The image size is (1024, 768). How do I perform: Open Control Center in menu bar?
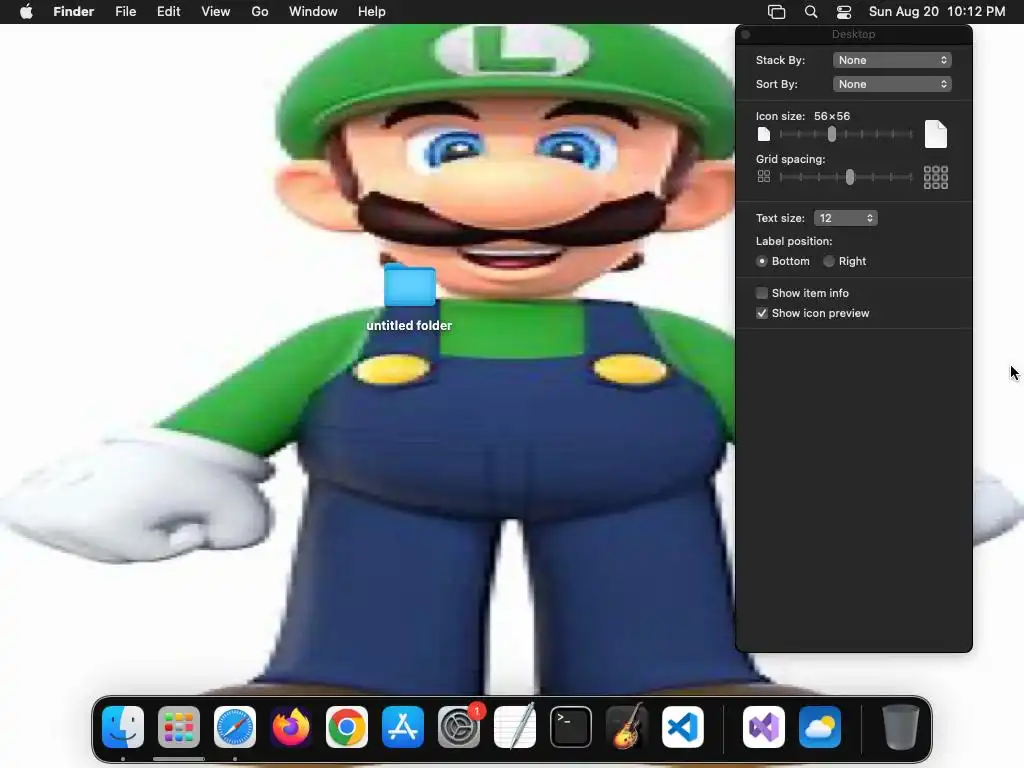(844, 12)
